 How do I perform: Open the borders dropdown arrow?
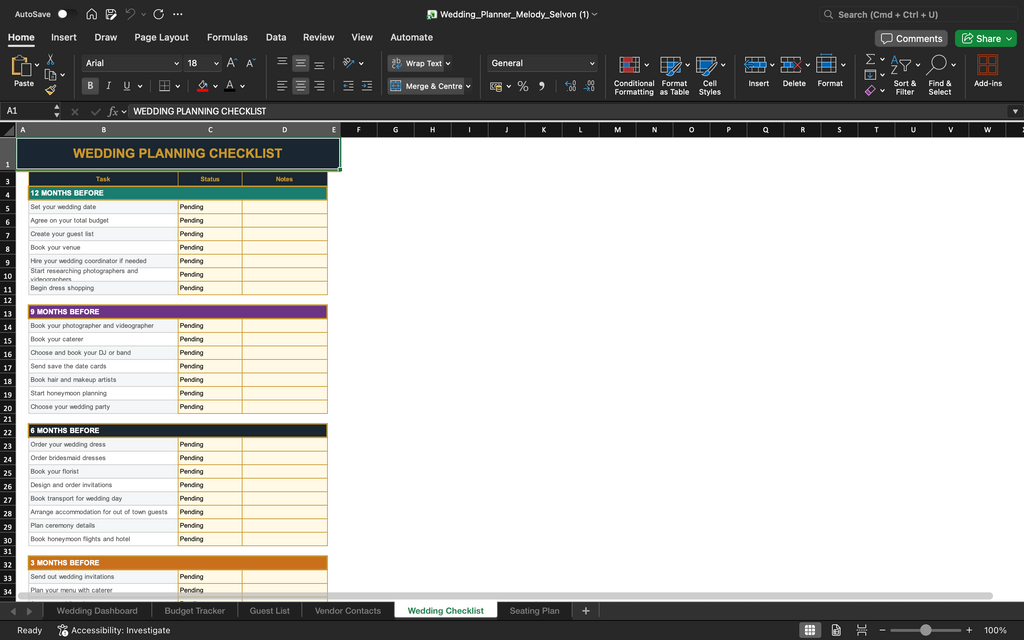tap(178, 86)
